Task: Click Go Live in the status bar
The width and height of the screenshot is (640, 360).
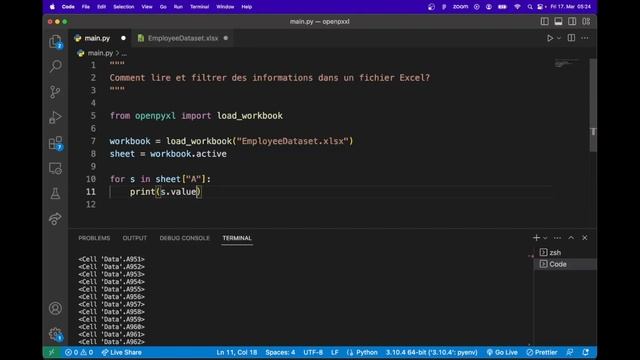Action: pyautogui.click(x=502, y=352)
